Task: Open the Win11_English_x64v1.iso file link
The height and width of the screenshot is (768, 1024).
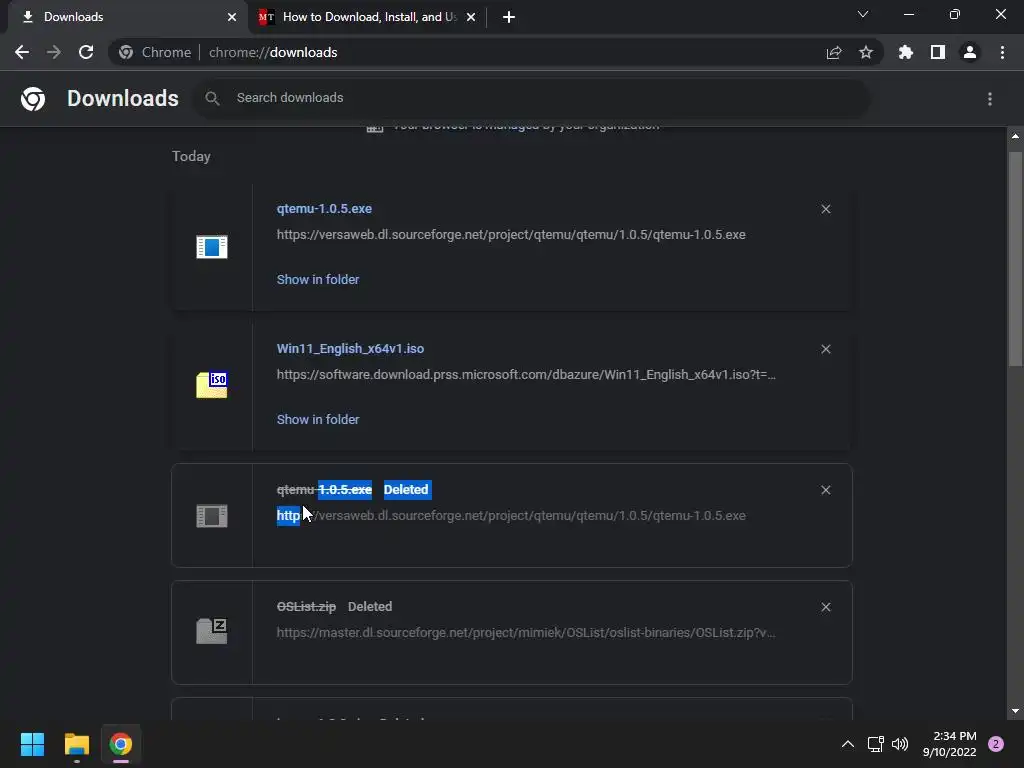Action: (x=350, y=349)
